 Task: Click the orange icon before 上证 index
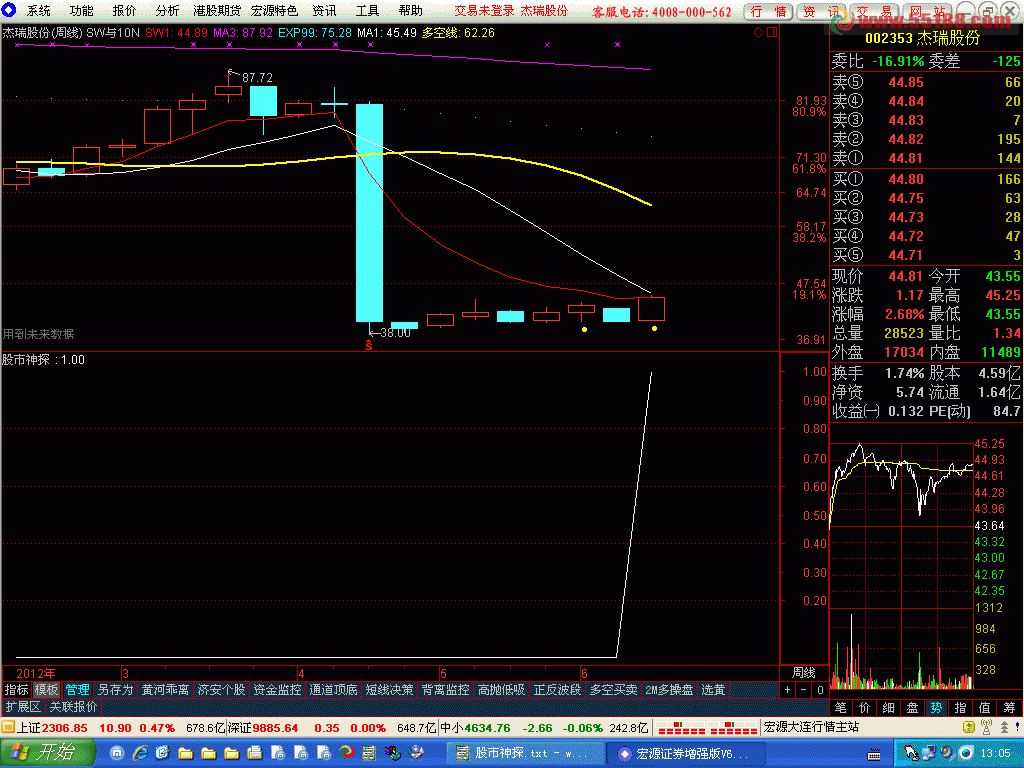(x=8, y=727)
